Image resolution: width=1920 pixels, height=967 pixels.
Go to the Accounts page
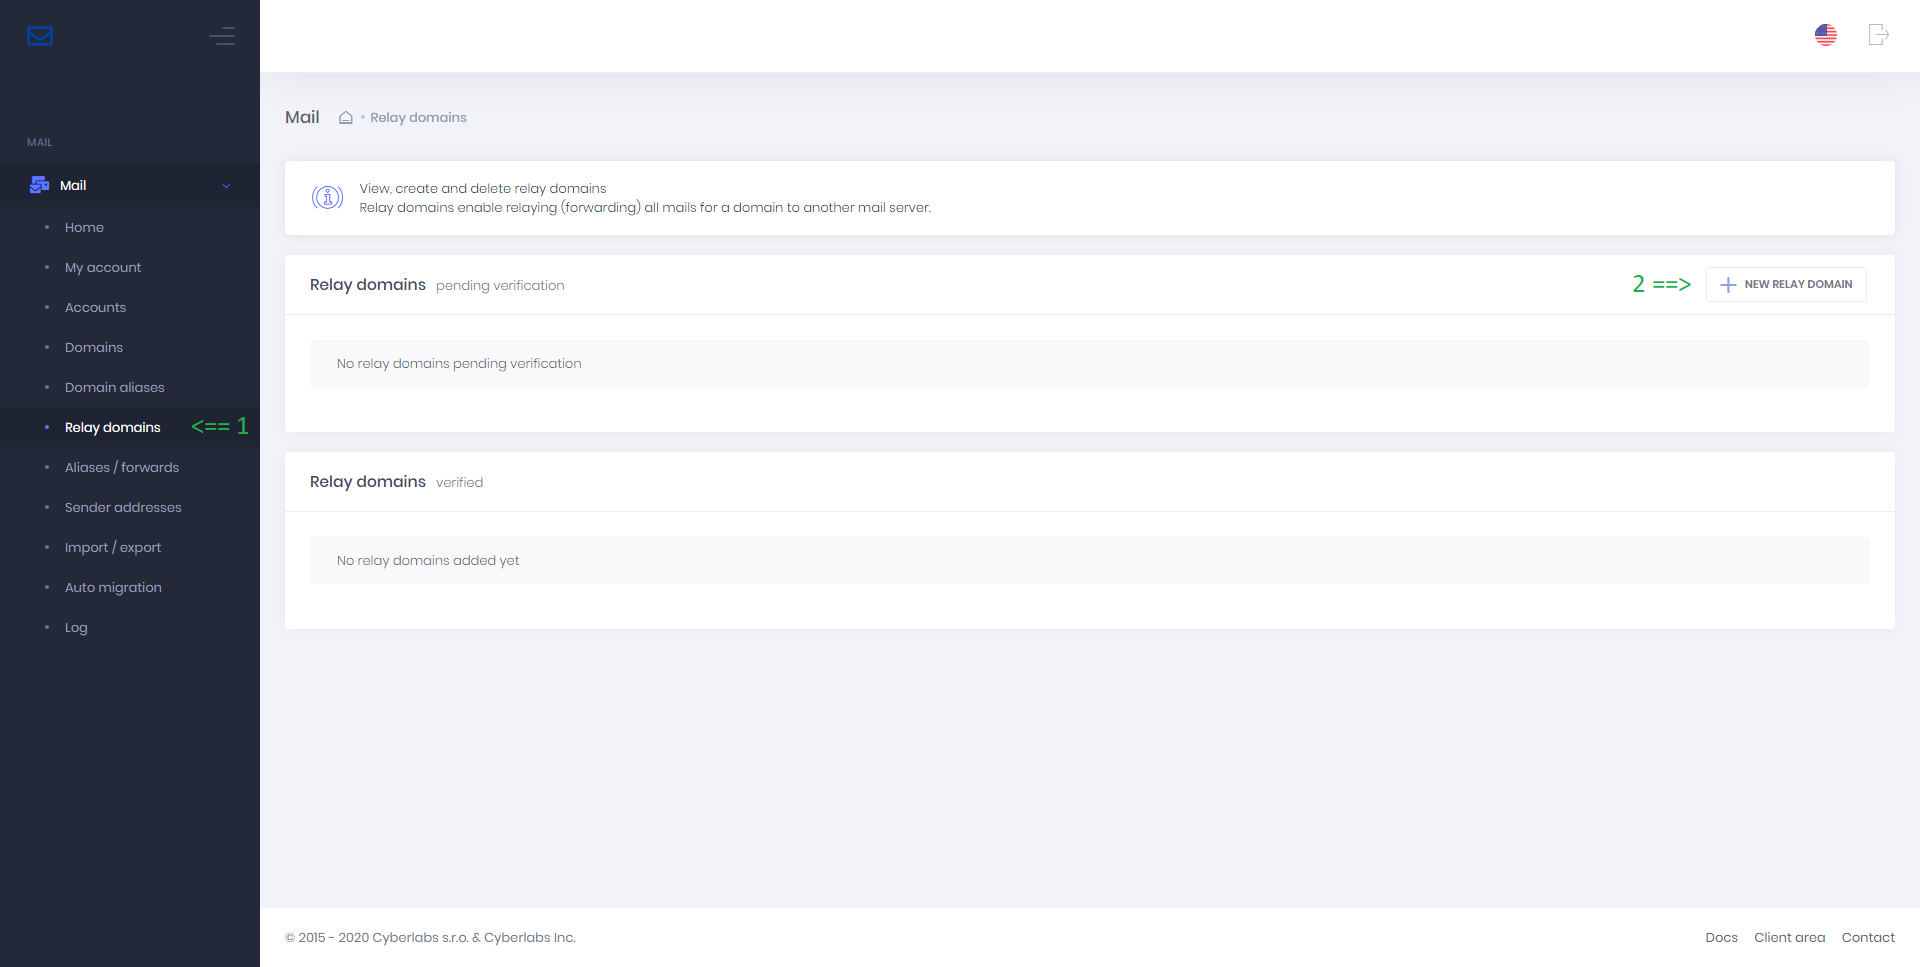coord(95,308)
